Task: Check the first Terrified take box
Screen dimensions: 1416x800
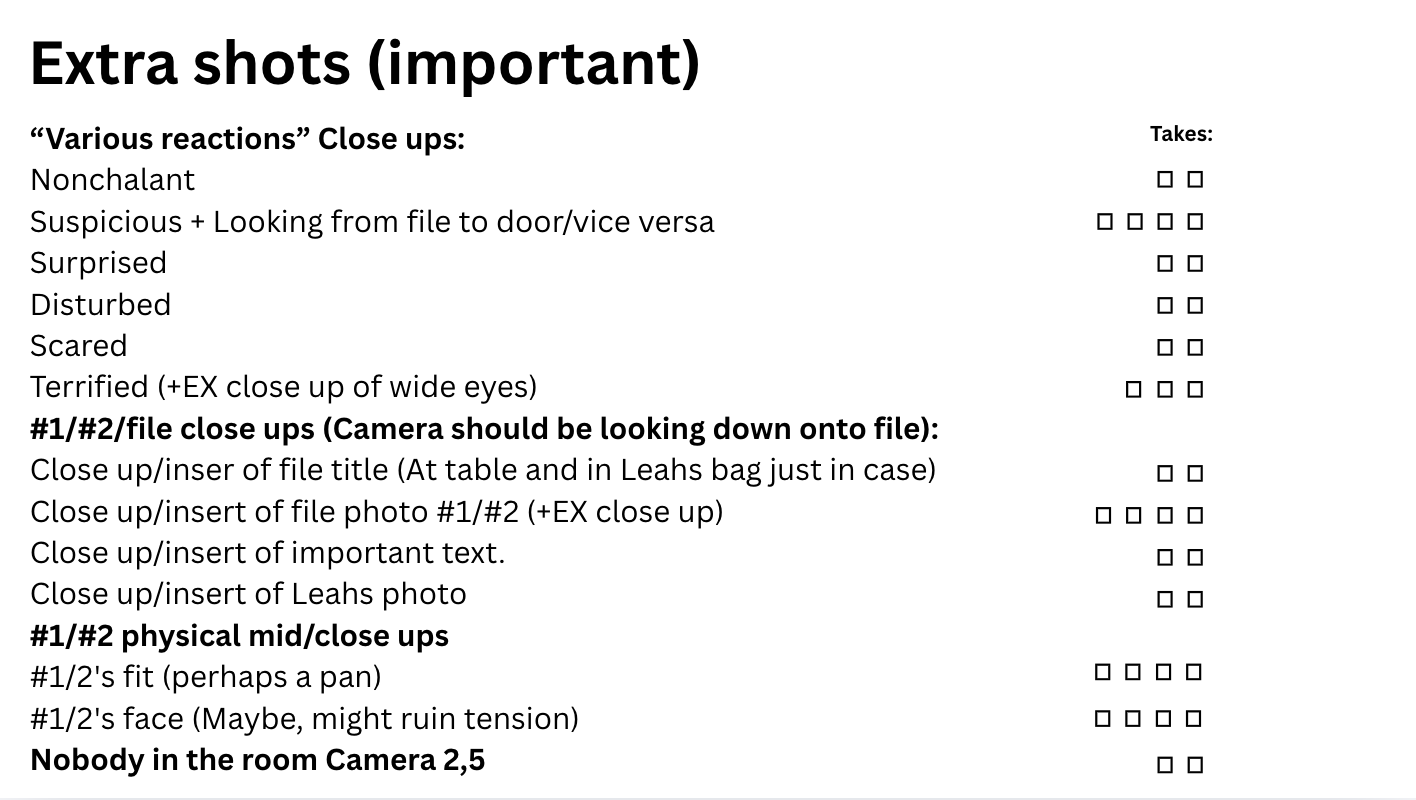Action: (1133, 390)
